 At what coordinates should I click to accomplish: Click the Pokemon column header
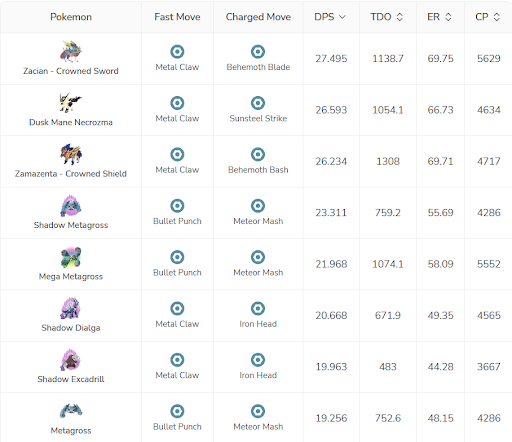[71, 17]
